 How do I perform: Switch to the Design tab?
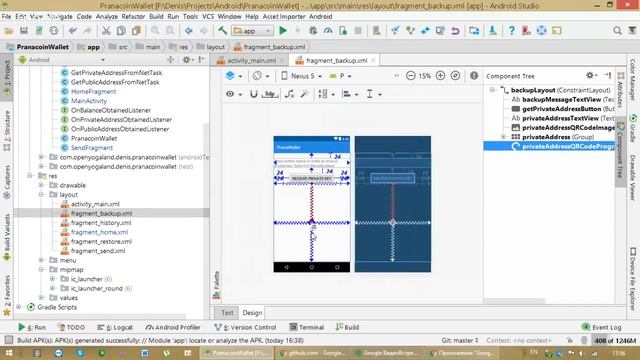click(252, 313)
